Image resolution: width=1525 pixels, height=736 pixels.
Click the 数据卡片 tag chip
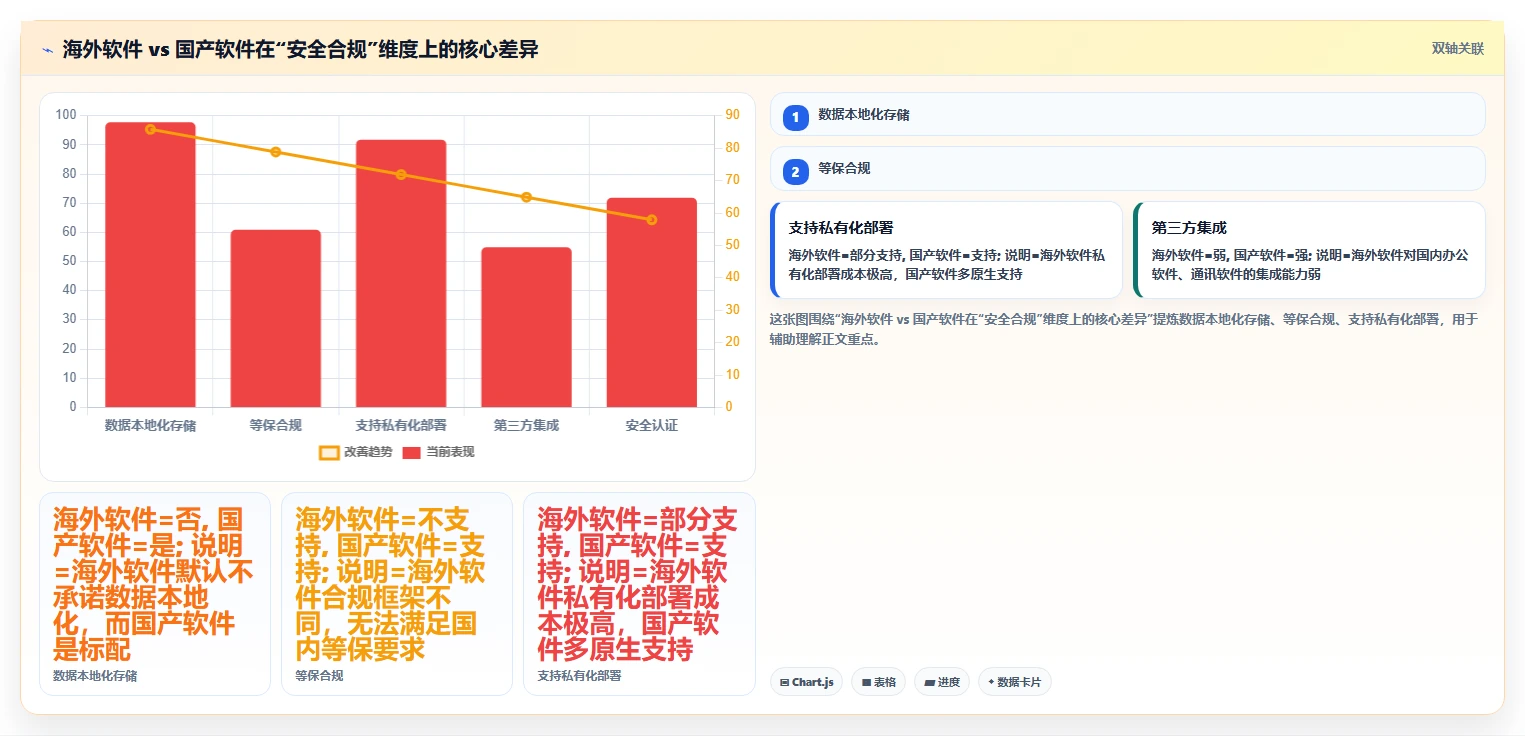(1015, 682)
